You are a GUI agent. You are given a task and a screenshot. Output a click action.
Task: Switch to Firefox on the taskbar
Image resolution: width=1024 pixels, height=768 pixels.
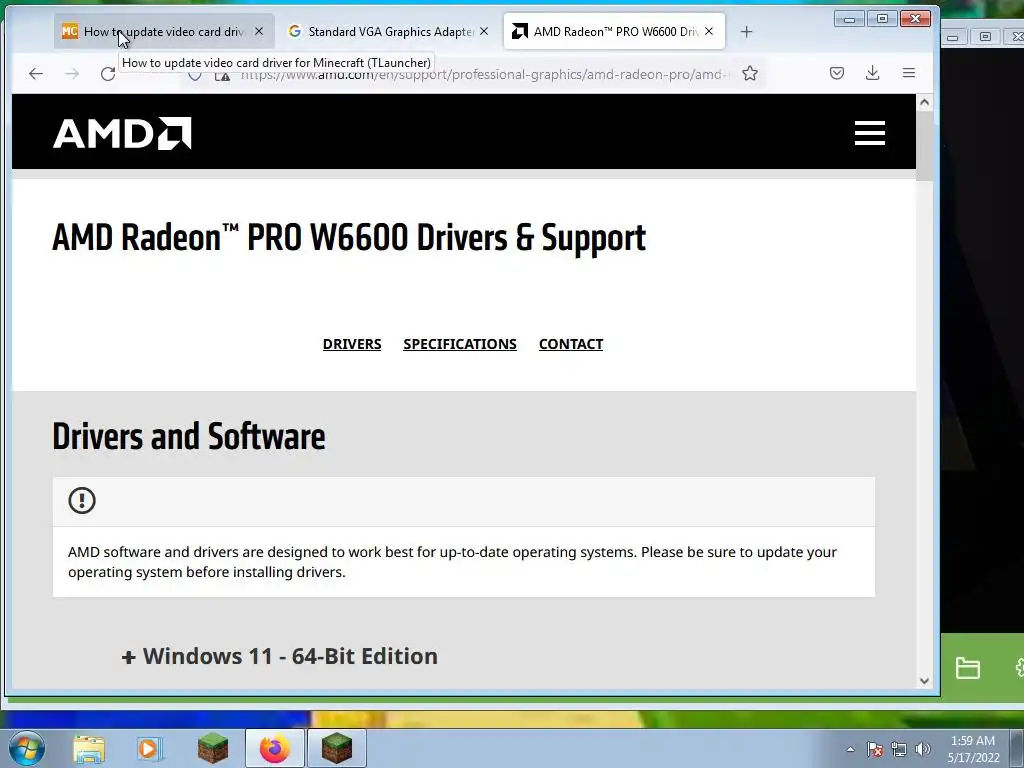click(275, 748)
